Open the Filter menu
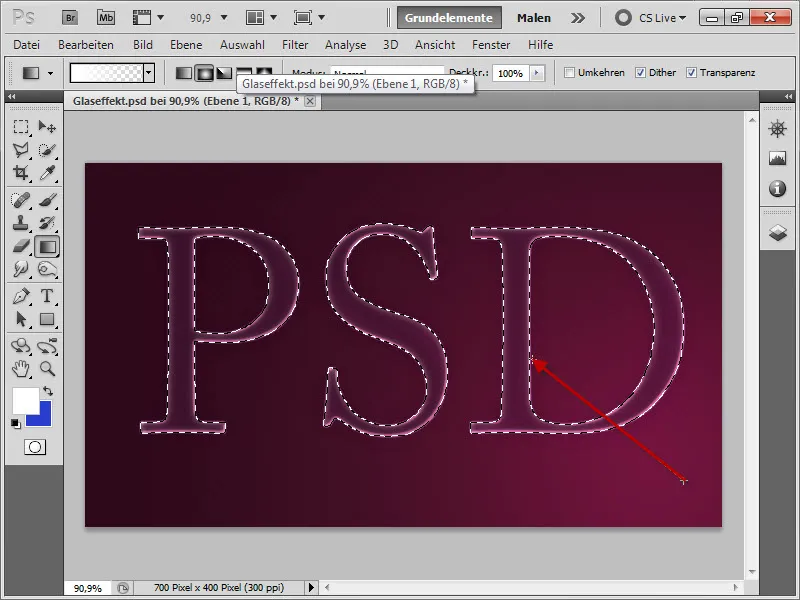The height and width of the screenshot is (600, 800). pos(295,45)
